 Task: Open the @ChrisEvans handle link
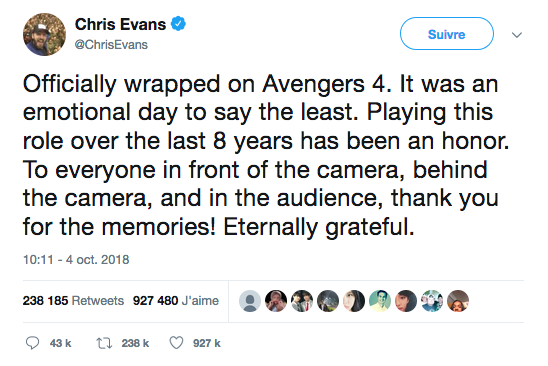[111, 45]
